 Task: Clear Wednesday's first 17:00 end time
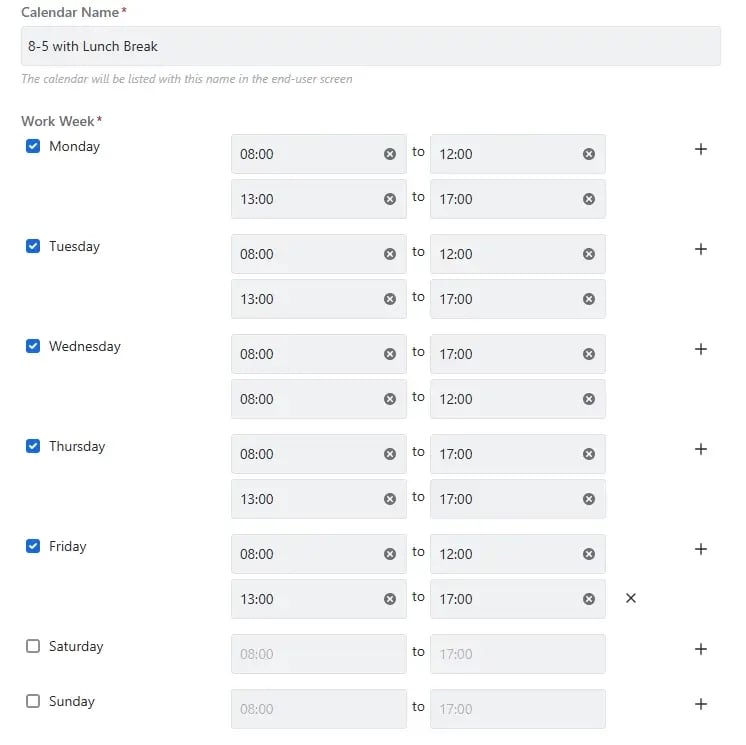coord(589,354)
